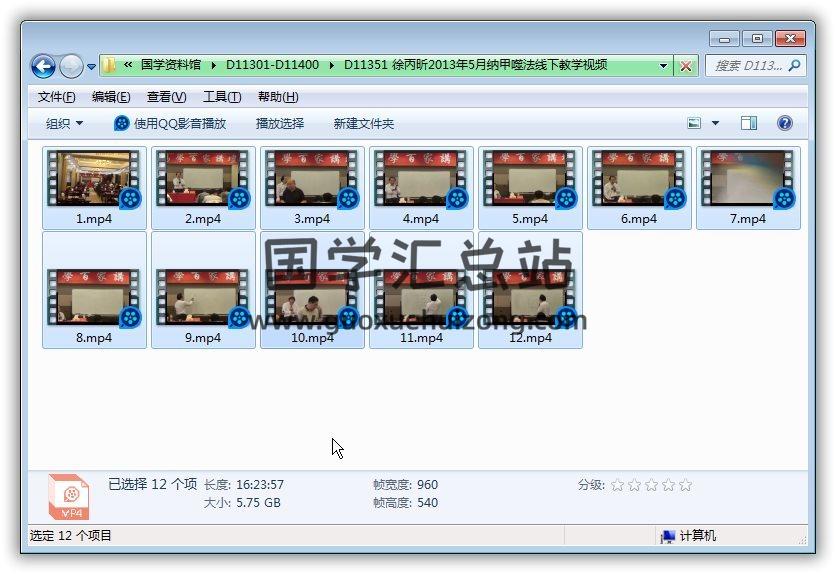Viewport: 836px width, 574px height.
Task: Click the QQ影音 badge on 1.mp4
Action: (x=130, y=199)
